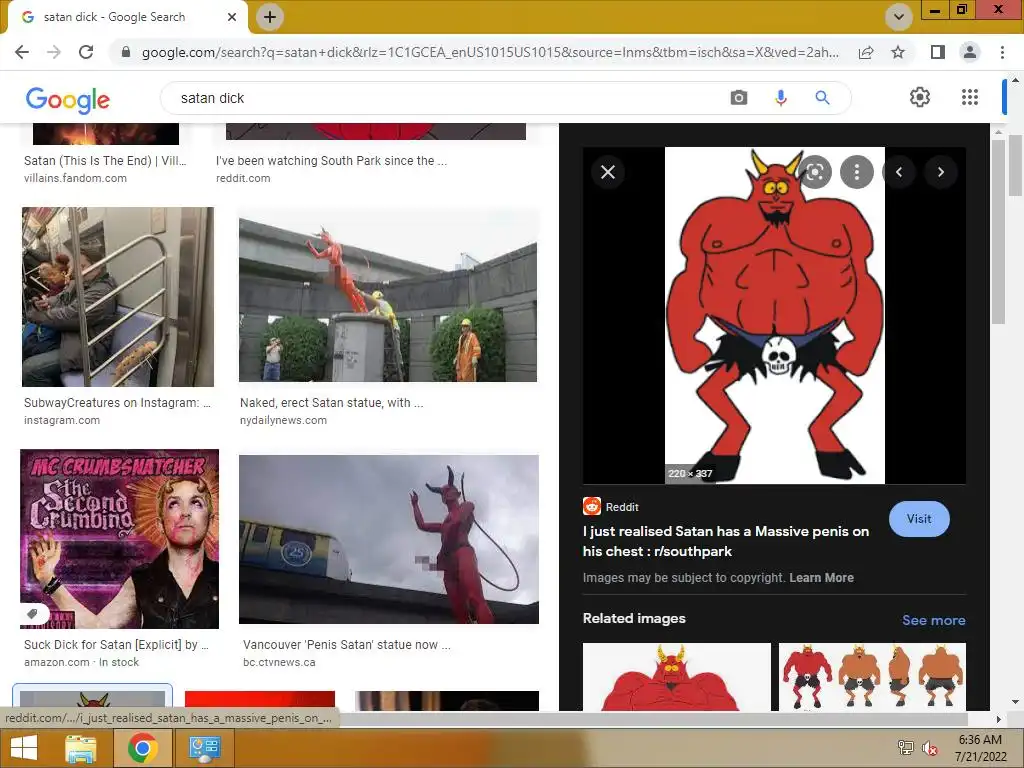Click the muted volume tray icon
Image resolution: width=1024 pixels, height=768 pixels.
click(930, 748)
